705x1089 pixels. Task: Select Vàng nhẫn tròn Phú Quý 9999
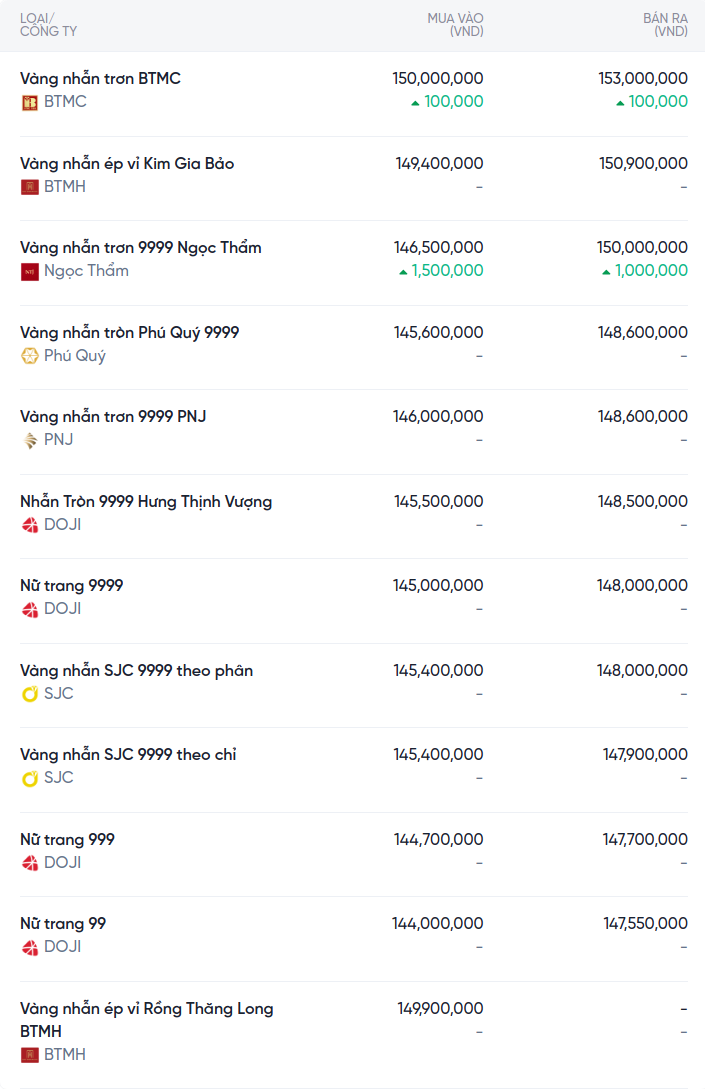[x=129, y=332]
